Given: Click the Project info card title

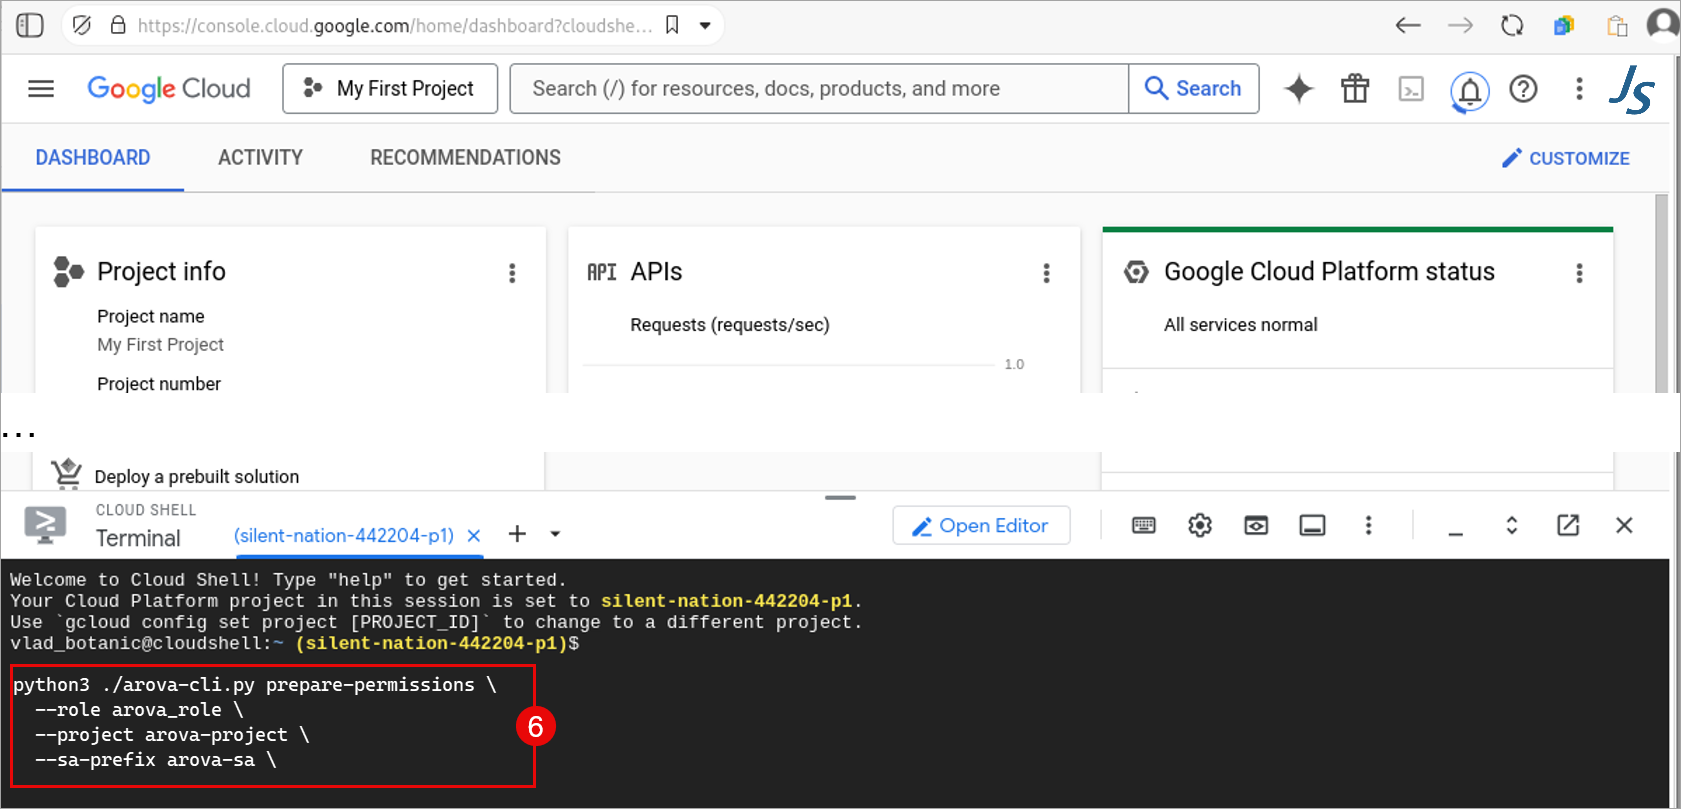Looking at the screenshot, I should pos(161,272).
